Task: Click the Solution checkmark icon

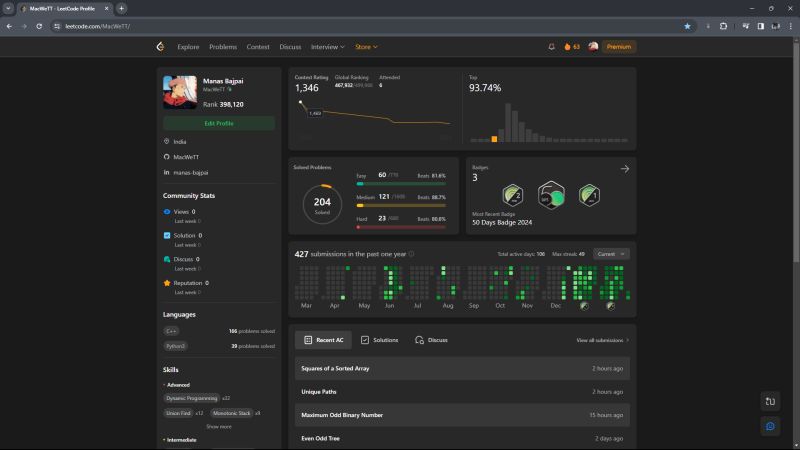Action: (167, 235)
